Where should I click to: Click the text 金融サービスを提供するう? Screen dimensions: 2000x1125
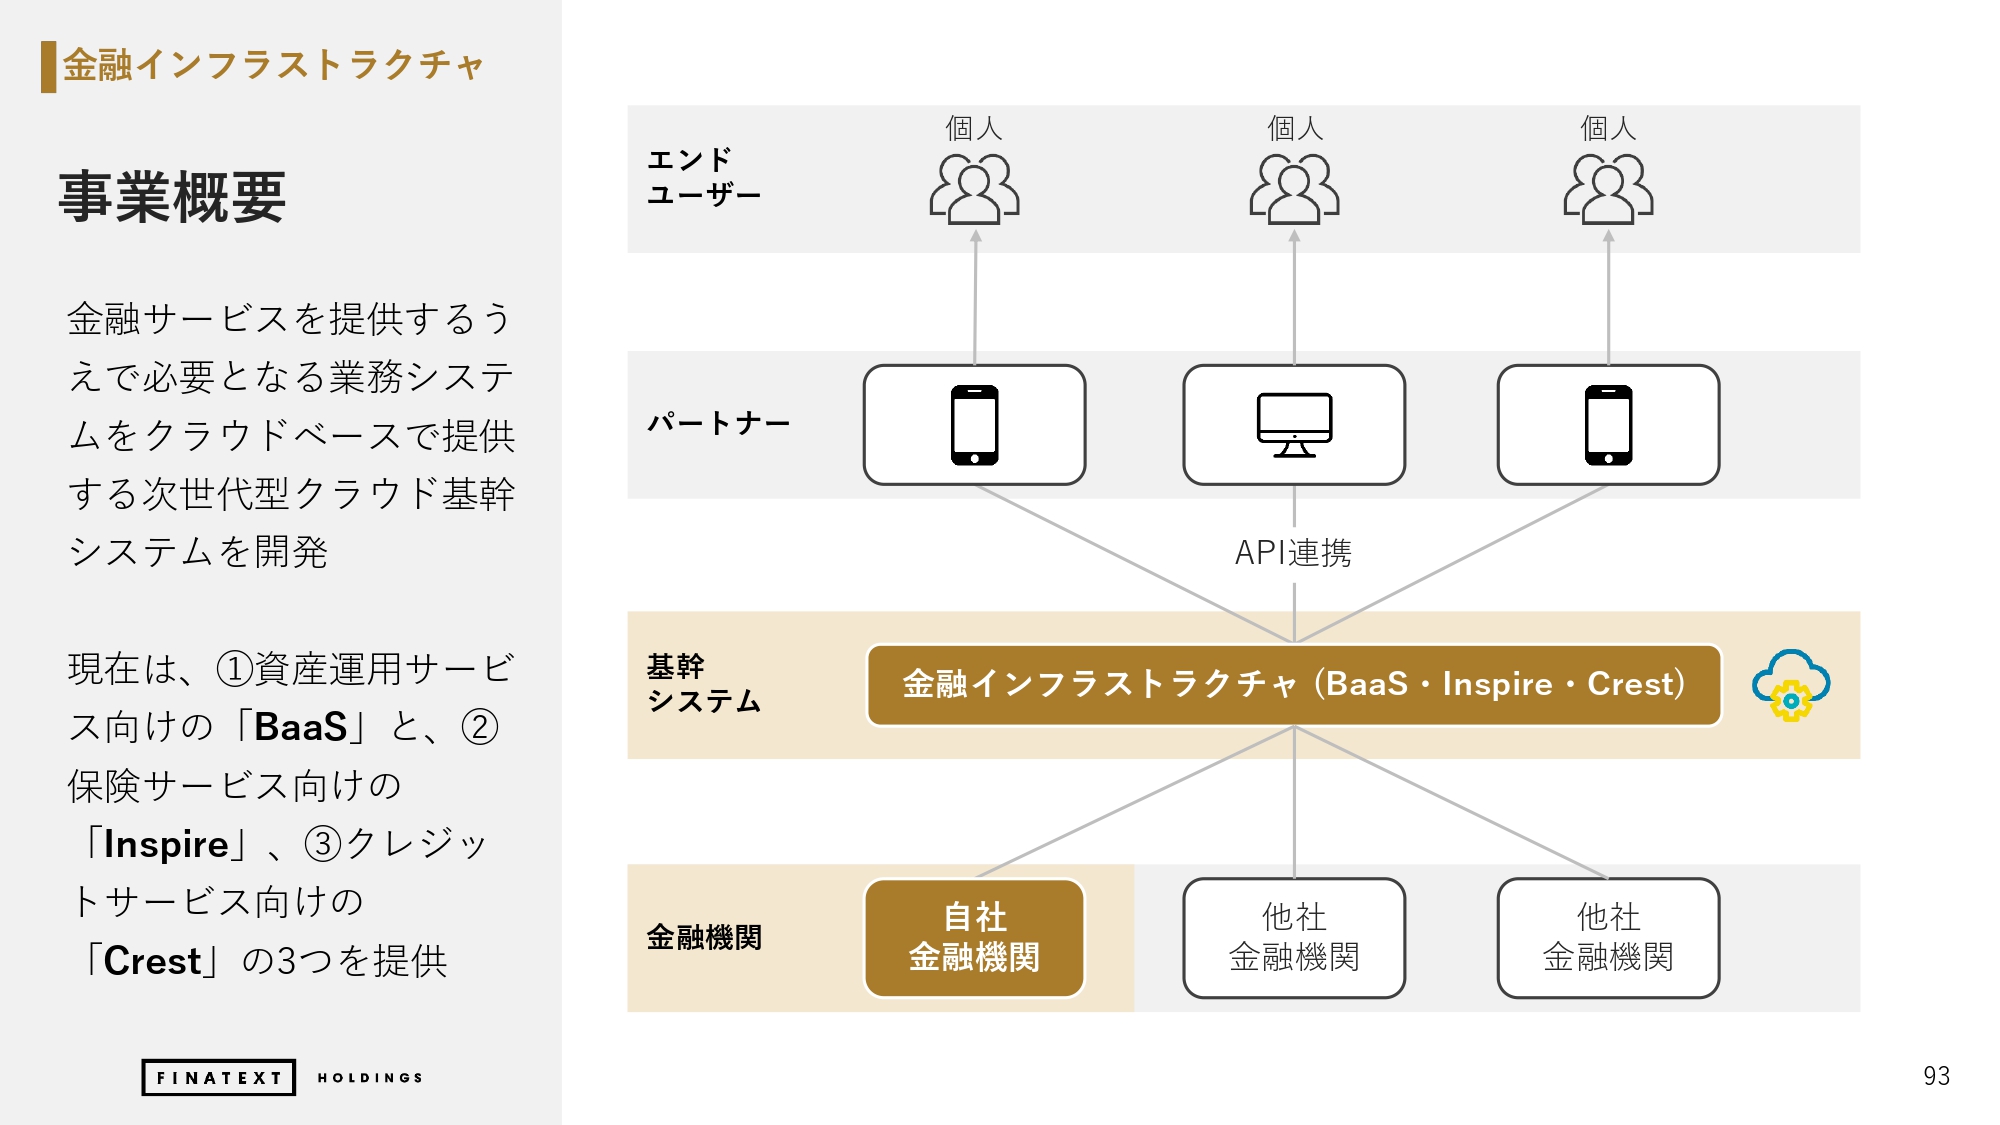click(x=290, y=319)
